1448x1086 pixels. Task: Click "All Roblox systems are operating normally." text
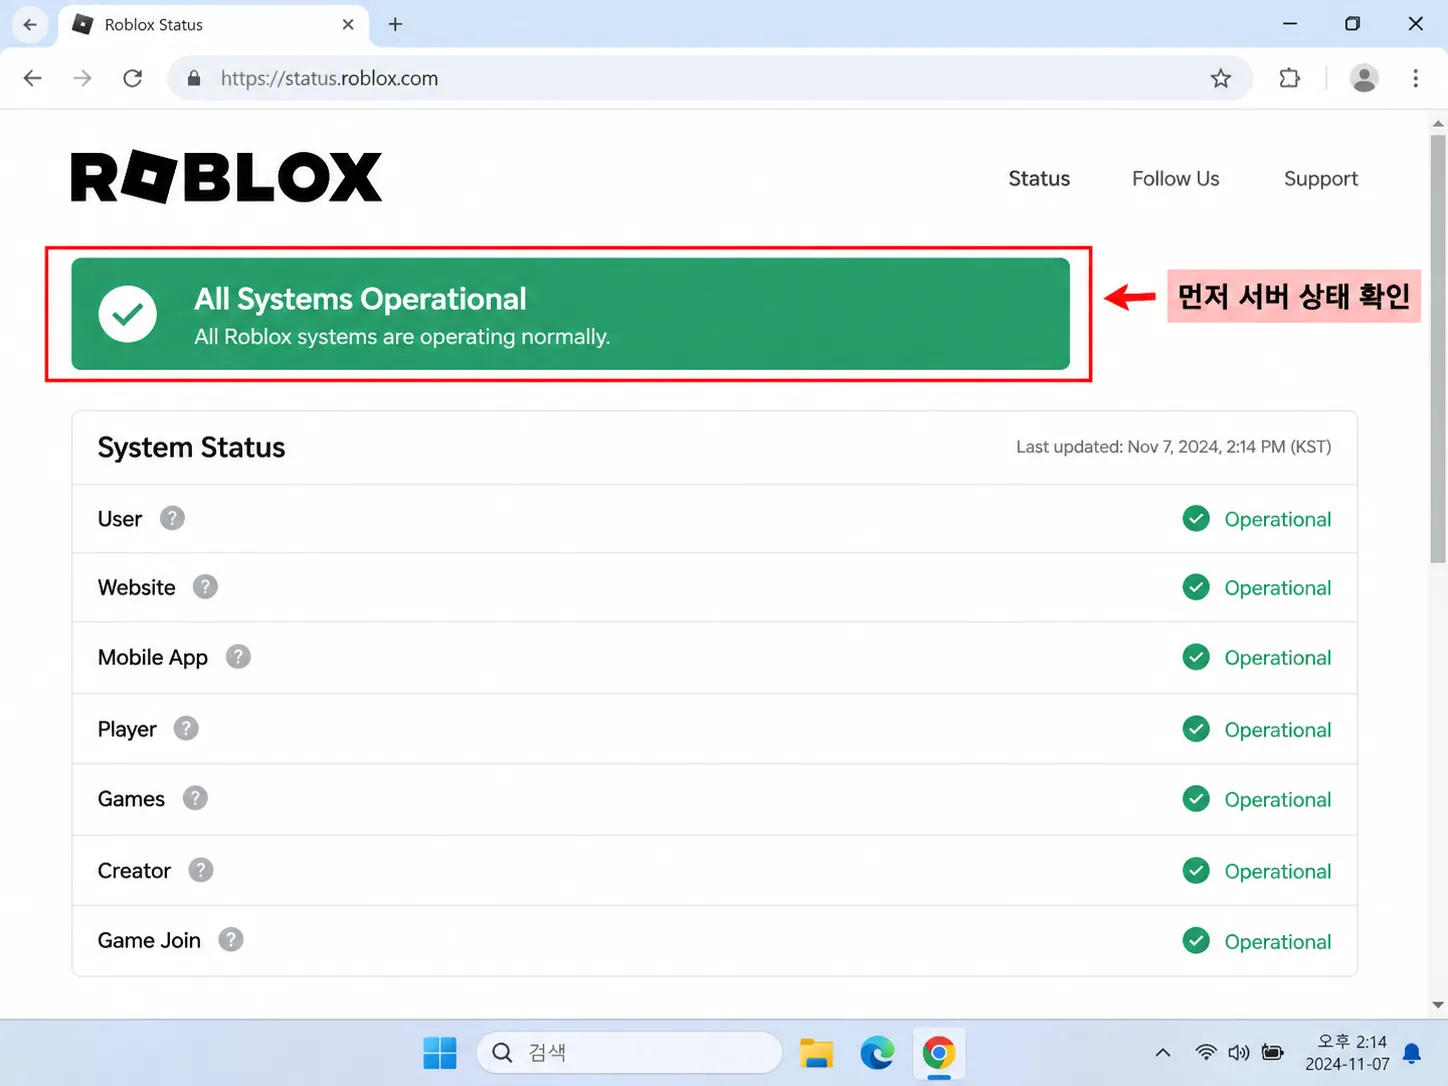[x=402, y=337]
